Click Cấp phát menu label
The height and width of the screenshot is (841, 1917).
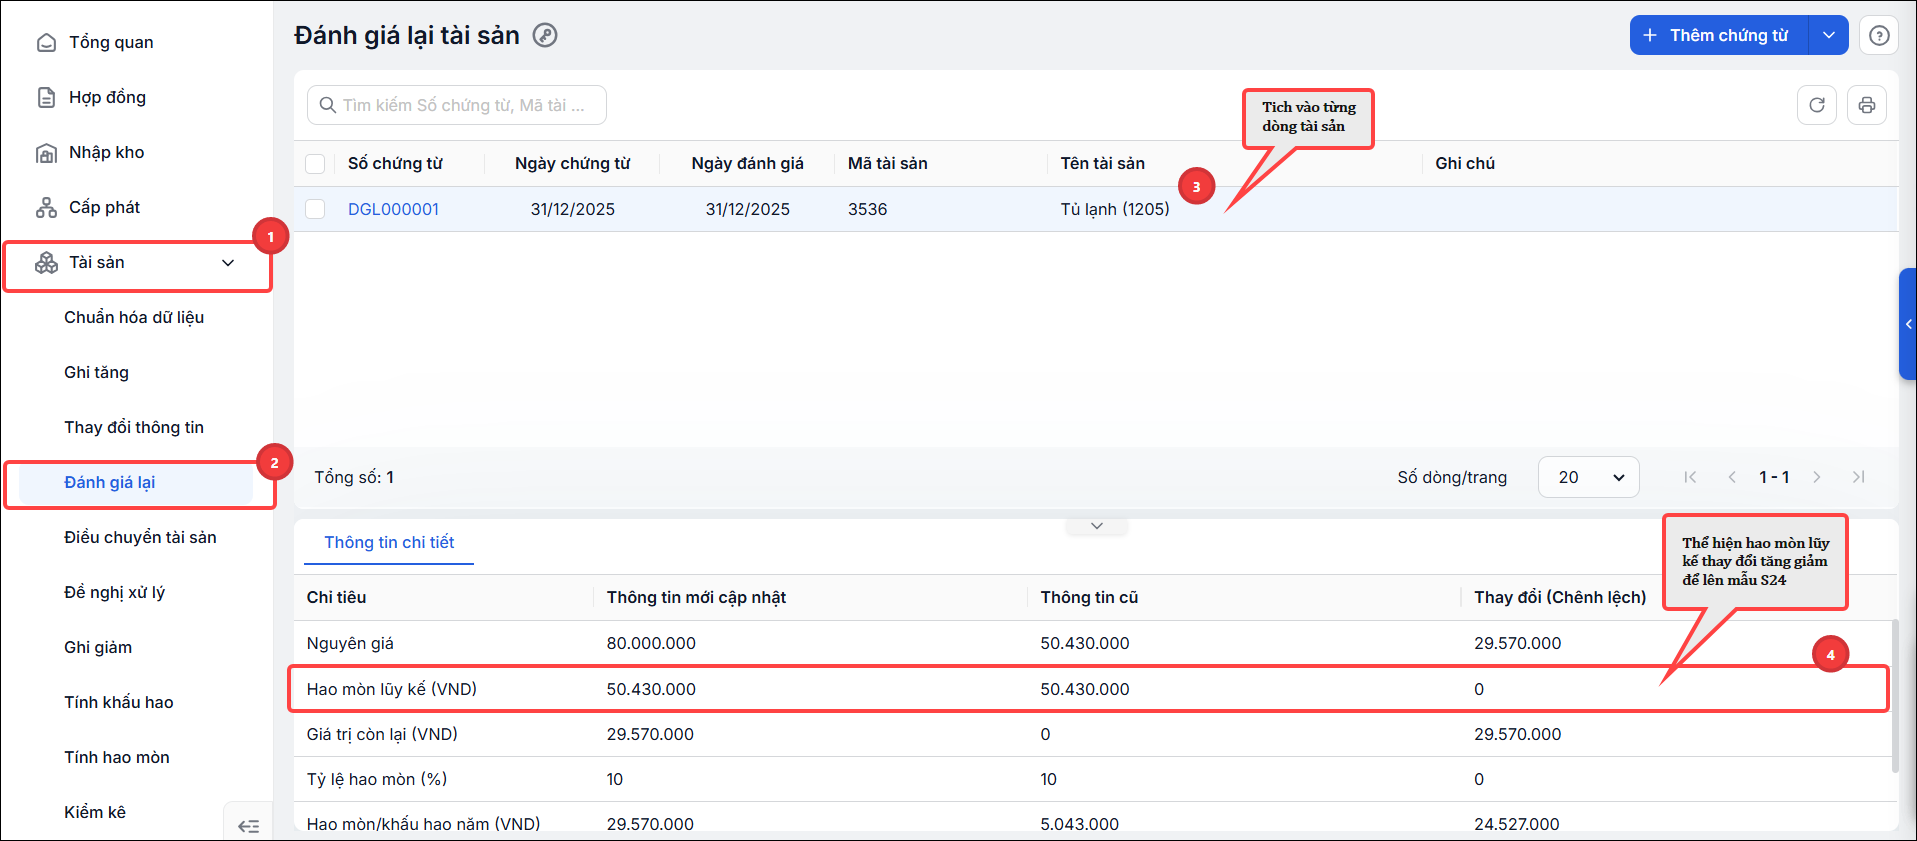point(104,207)
